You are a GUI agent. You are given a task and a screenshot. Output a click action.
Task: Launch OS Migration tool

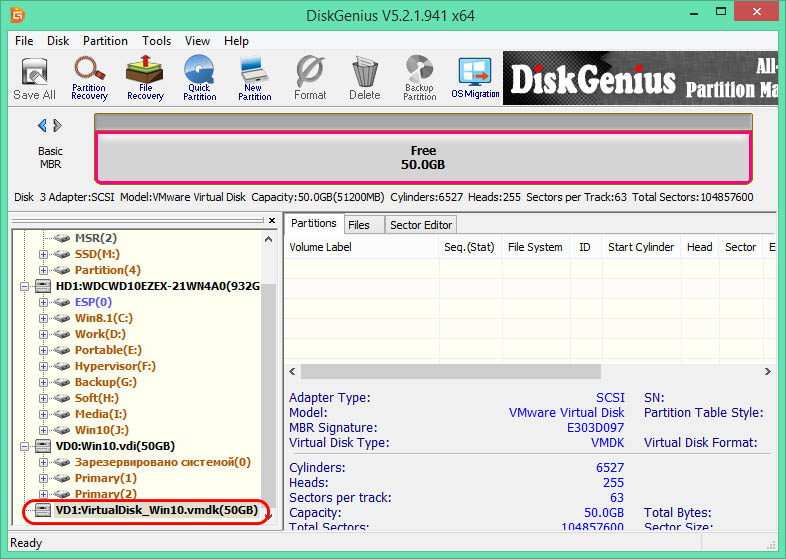[475, 78]
